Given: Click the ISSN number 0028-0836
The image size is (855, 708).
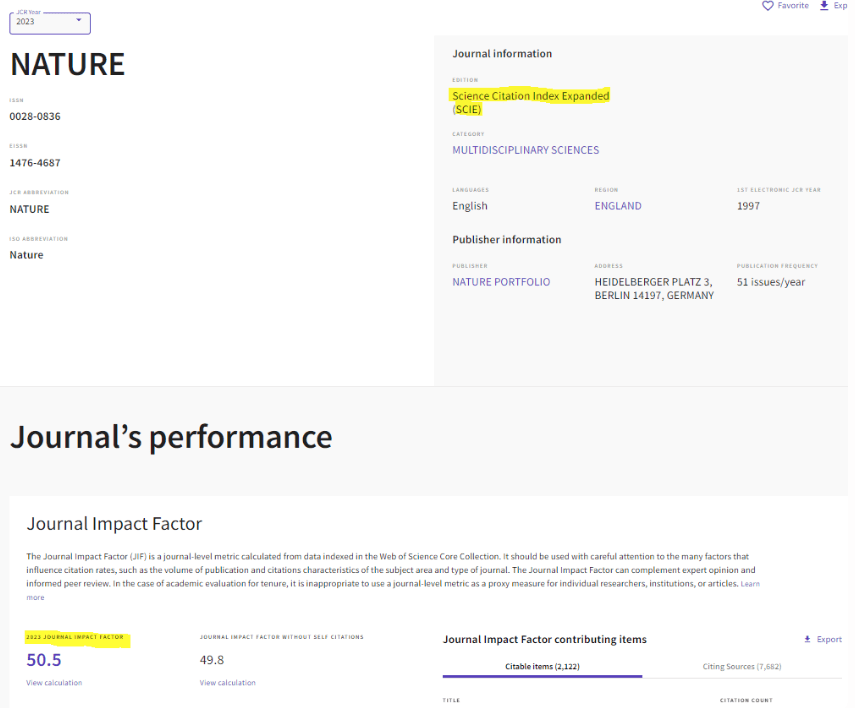Looking at the screenshot, I should point(35,116).
